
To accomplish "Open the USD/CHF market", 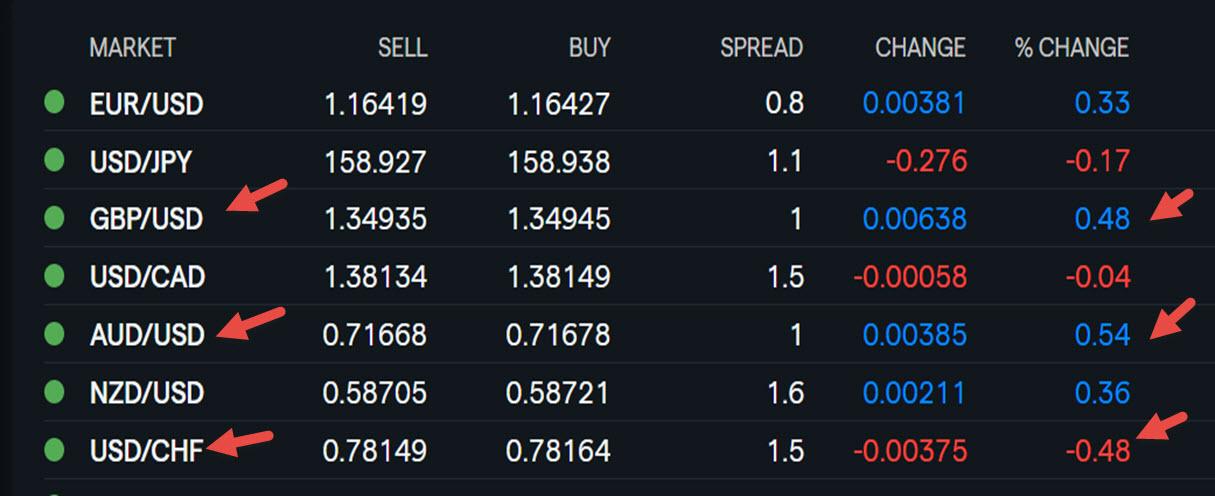I will coord(146,450).
